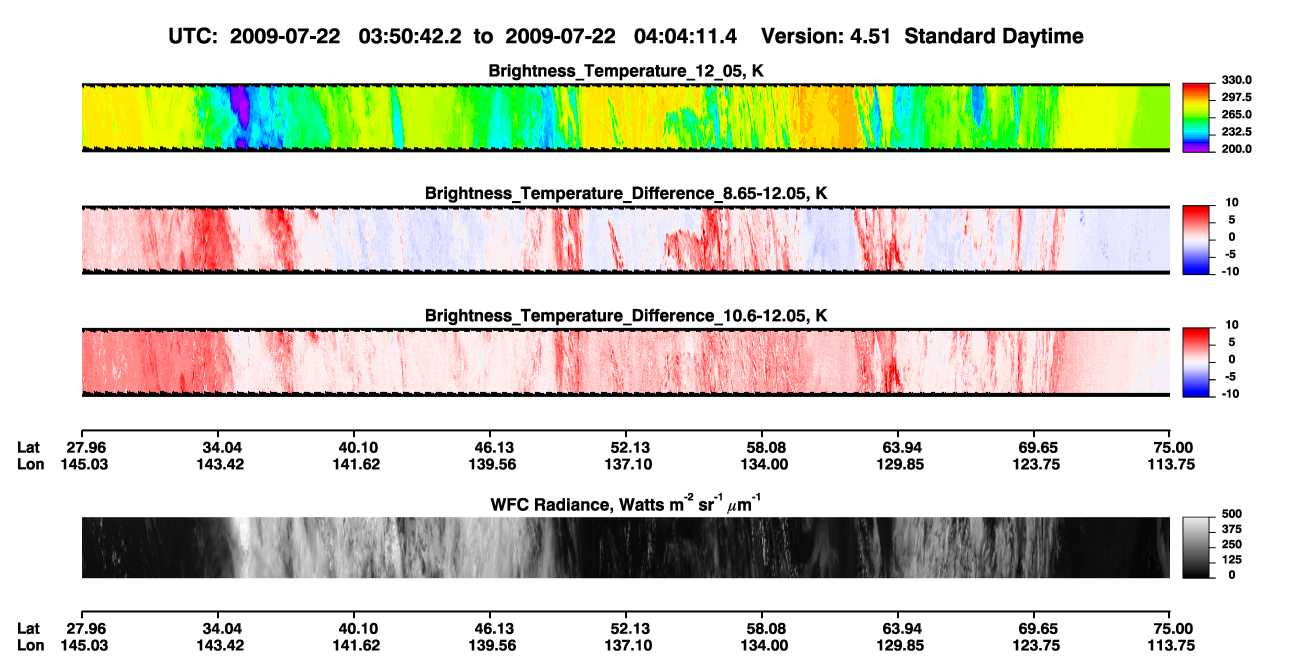Select the WFC Radiance grayscale image strip
Image resolution: width=1300 pixels, height=667 pixels.
[626, 548]
